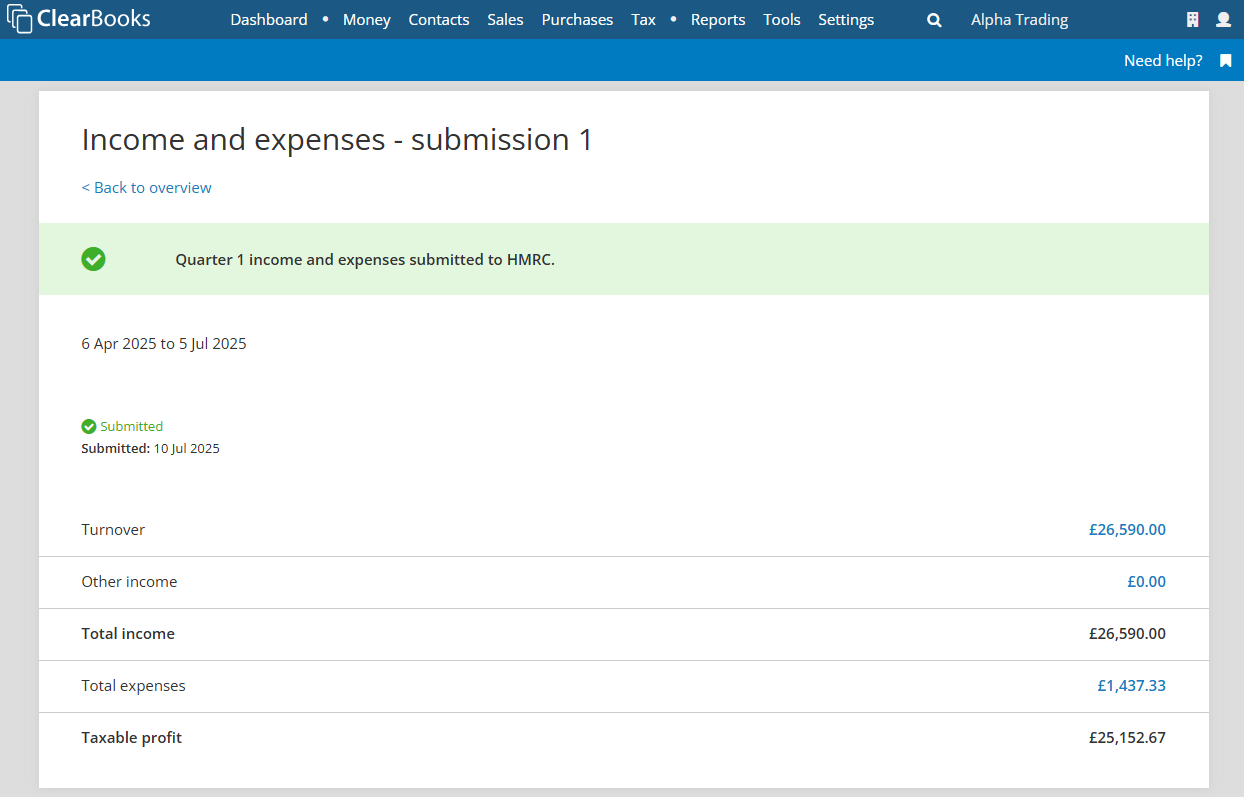Open the Turnover amount £26,590.00 link

pos(1127,530)
